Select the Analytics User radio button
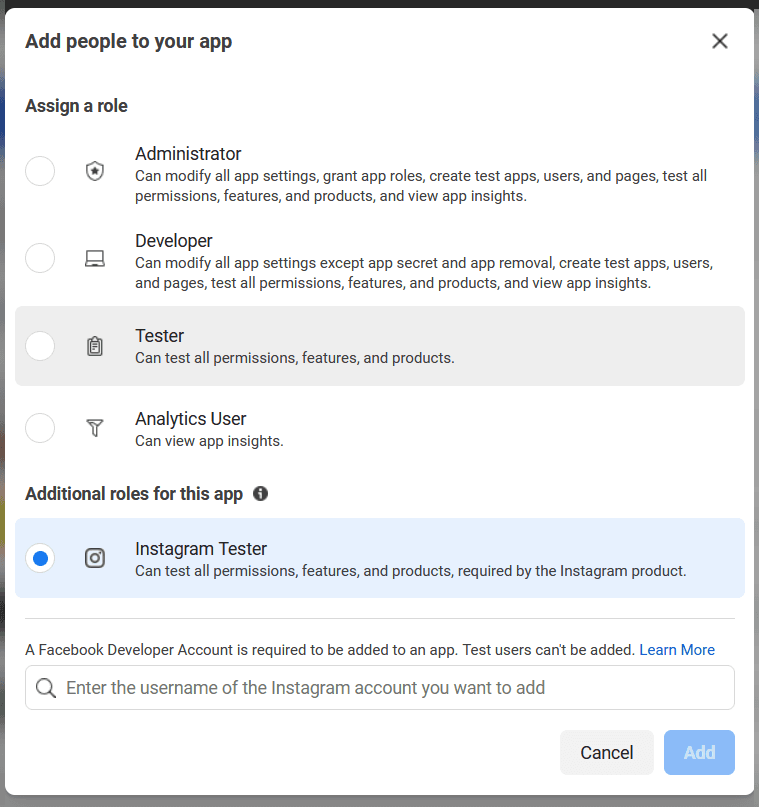The height and width of the screenshot is (807, 759). click(40, 428)
